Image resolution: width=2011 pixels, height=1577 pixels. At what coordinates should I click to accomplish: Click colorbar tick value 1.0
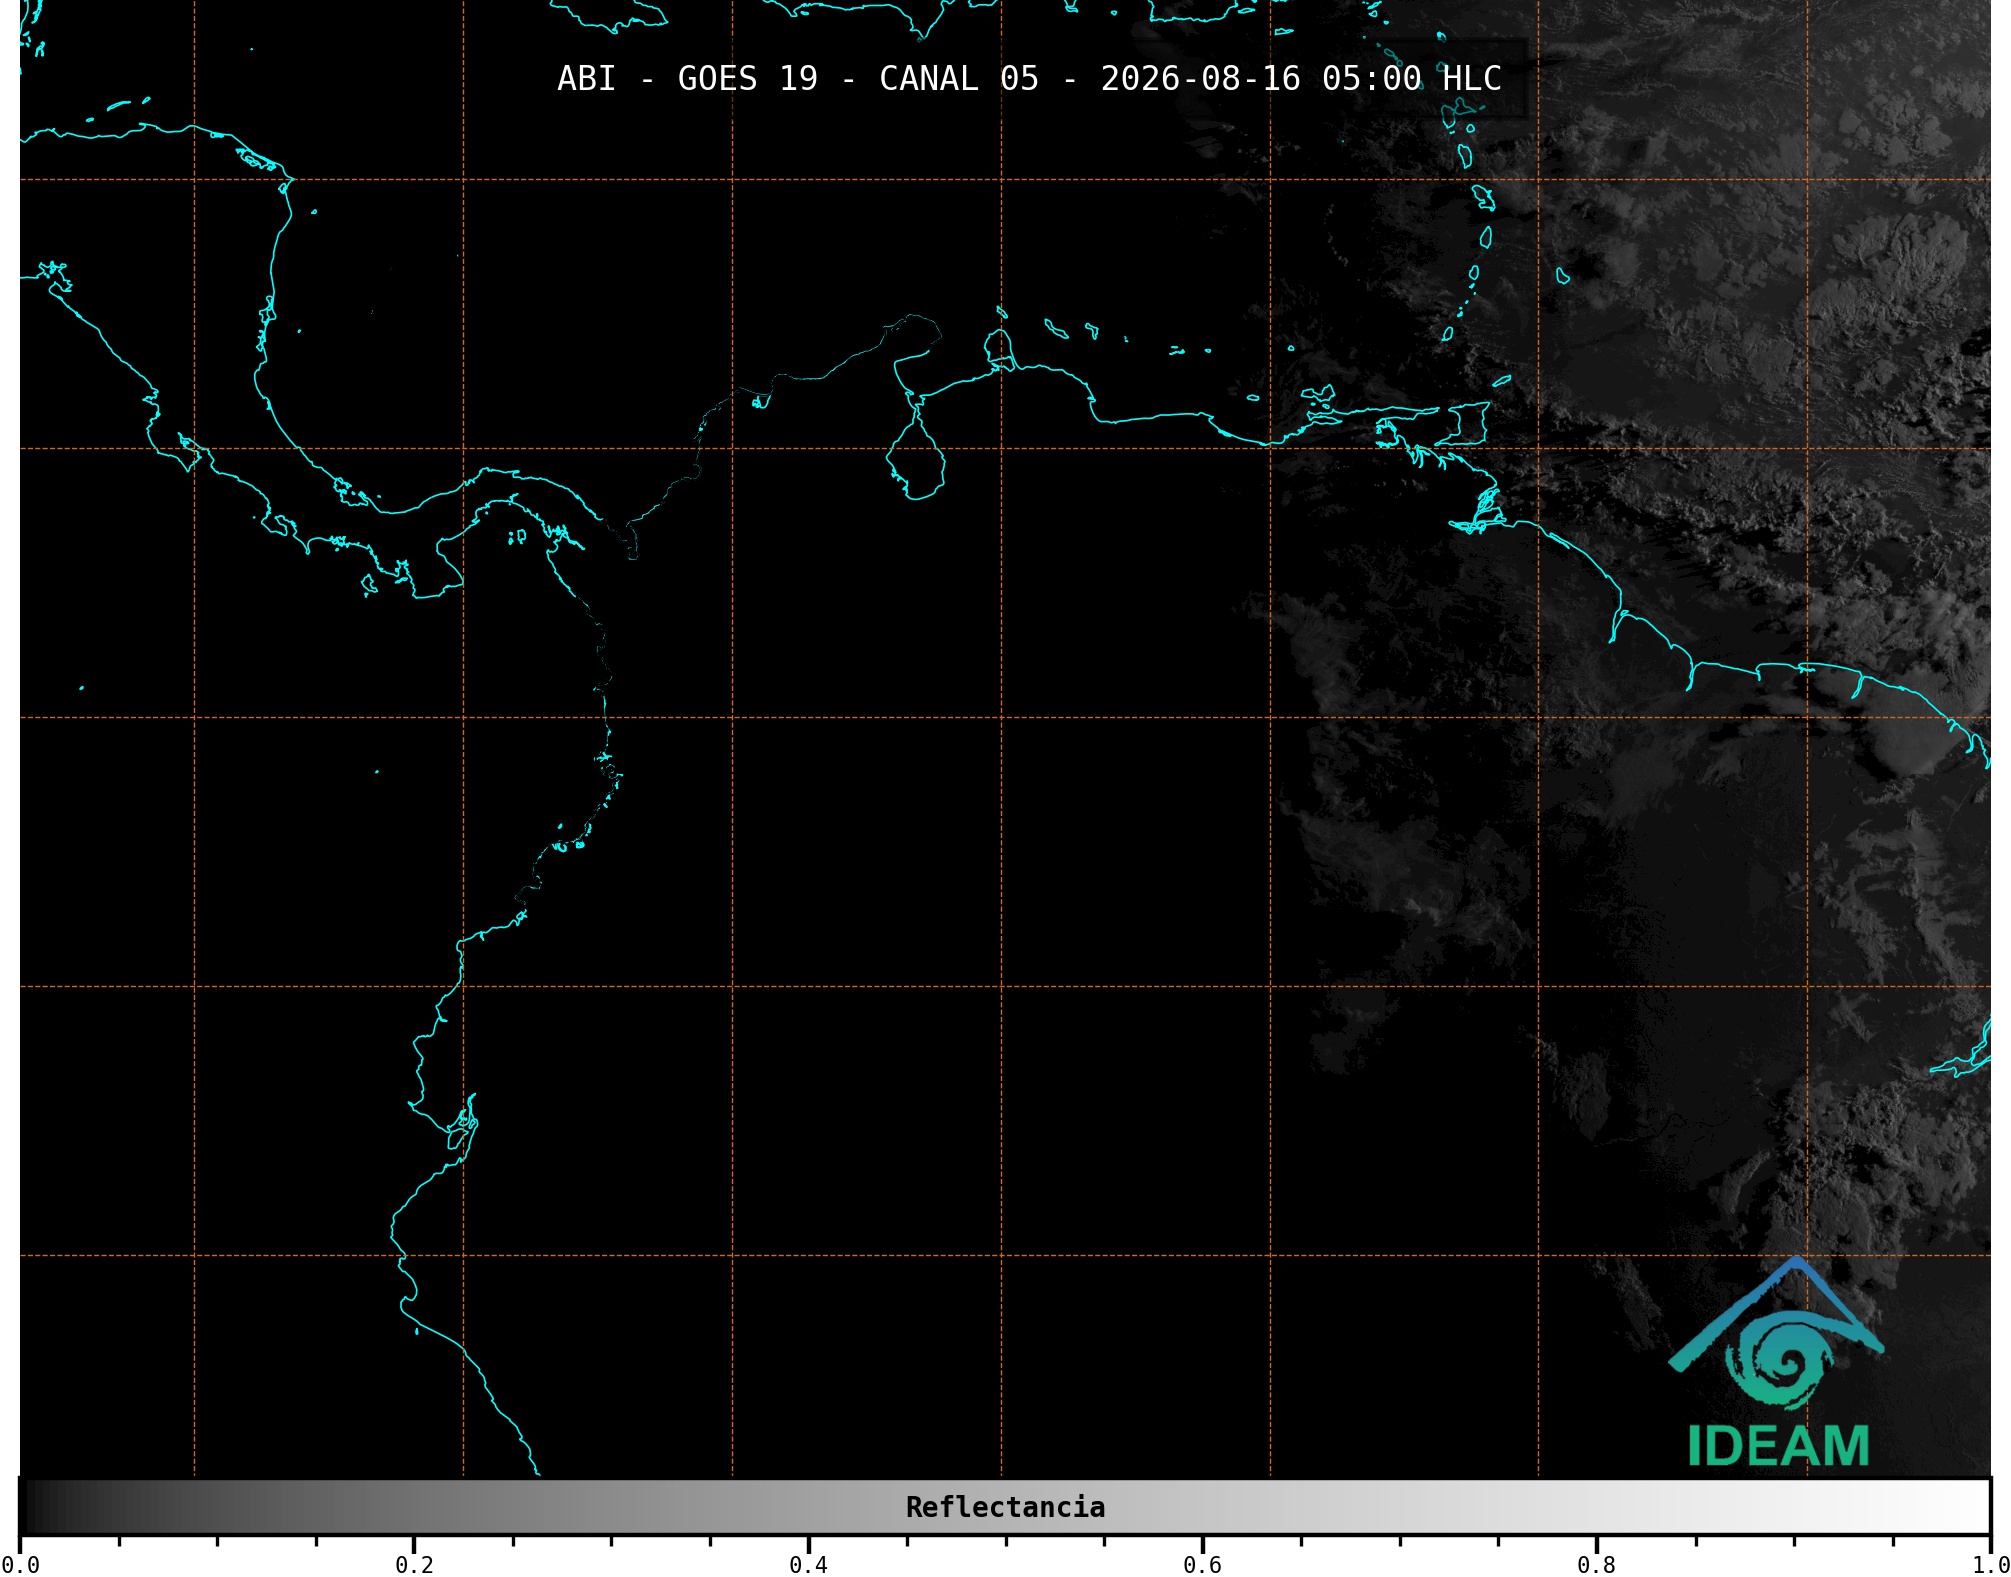[1990, 1565]
